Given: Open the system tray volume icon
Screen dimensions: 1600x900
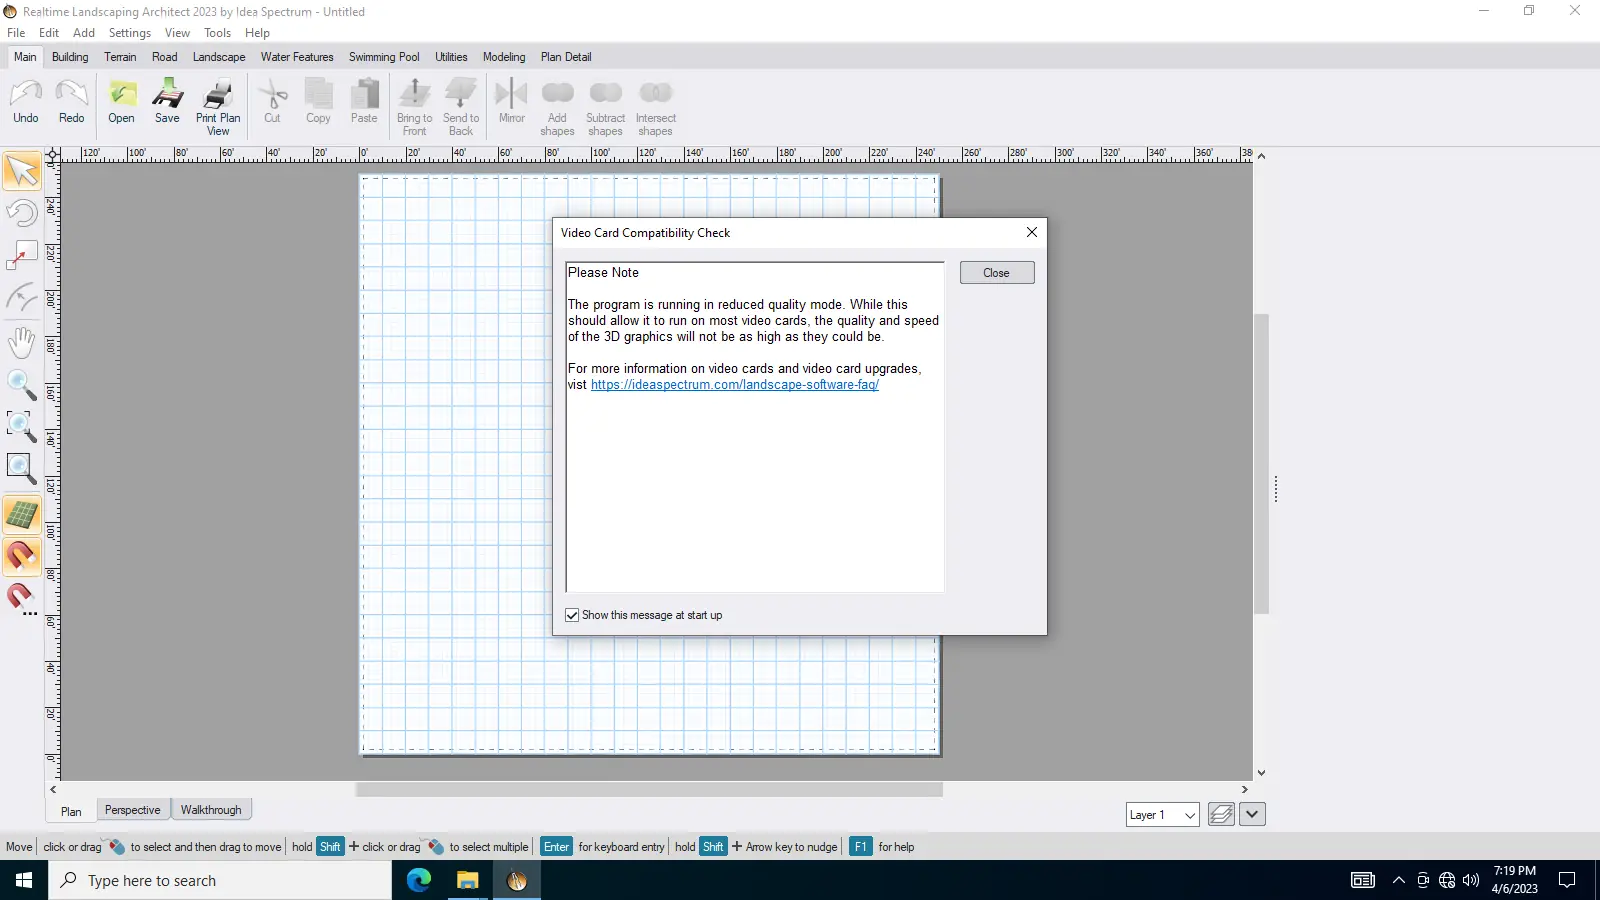Looking at the screenshot, I should pos(1470,880).
